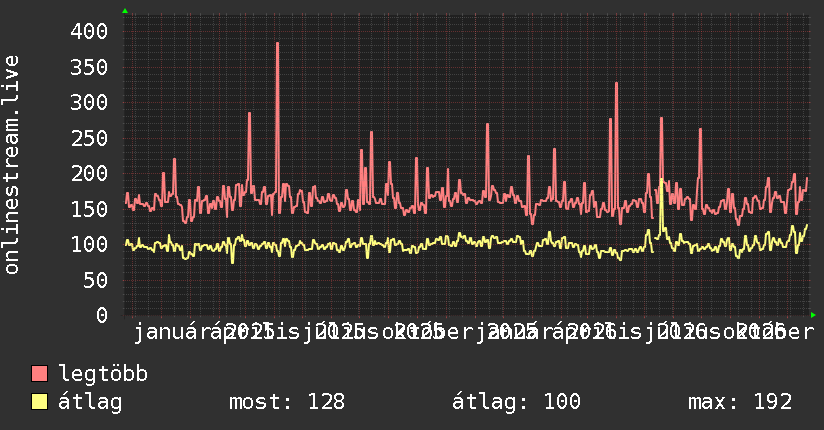This screenshot has width=824, height=430.
Task: Click the 250 y-axis label
Action: tap(89, 138)
